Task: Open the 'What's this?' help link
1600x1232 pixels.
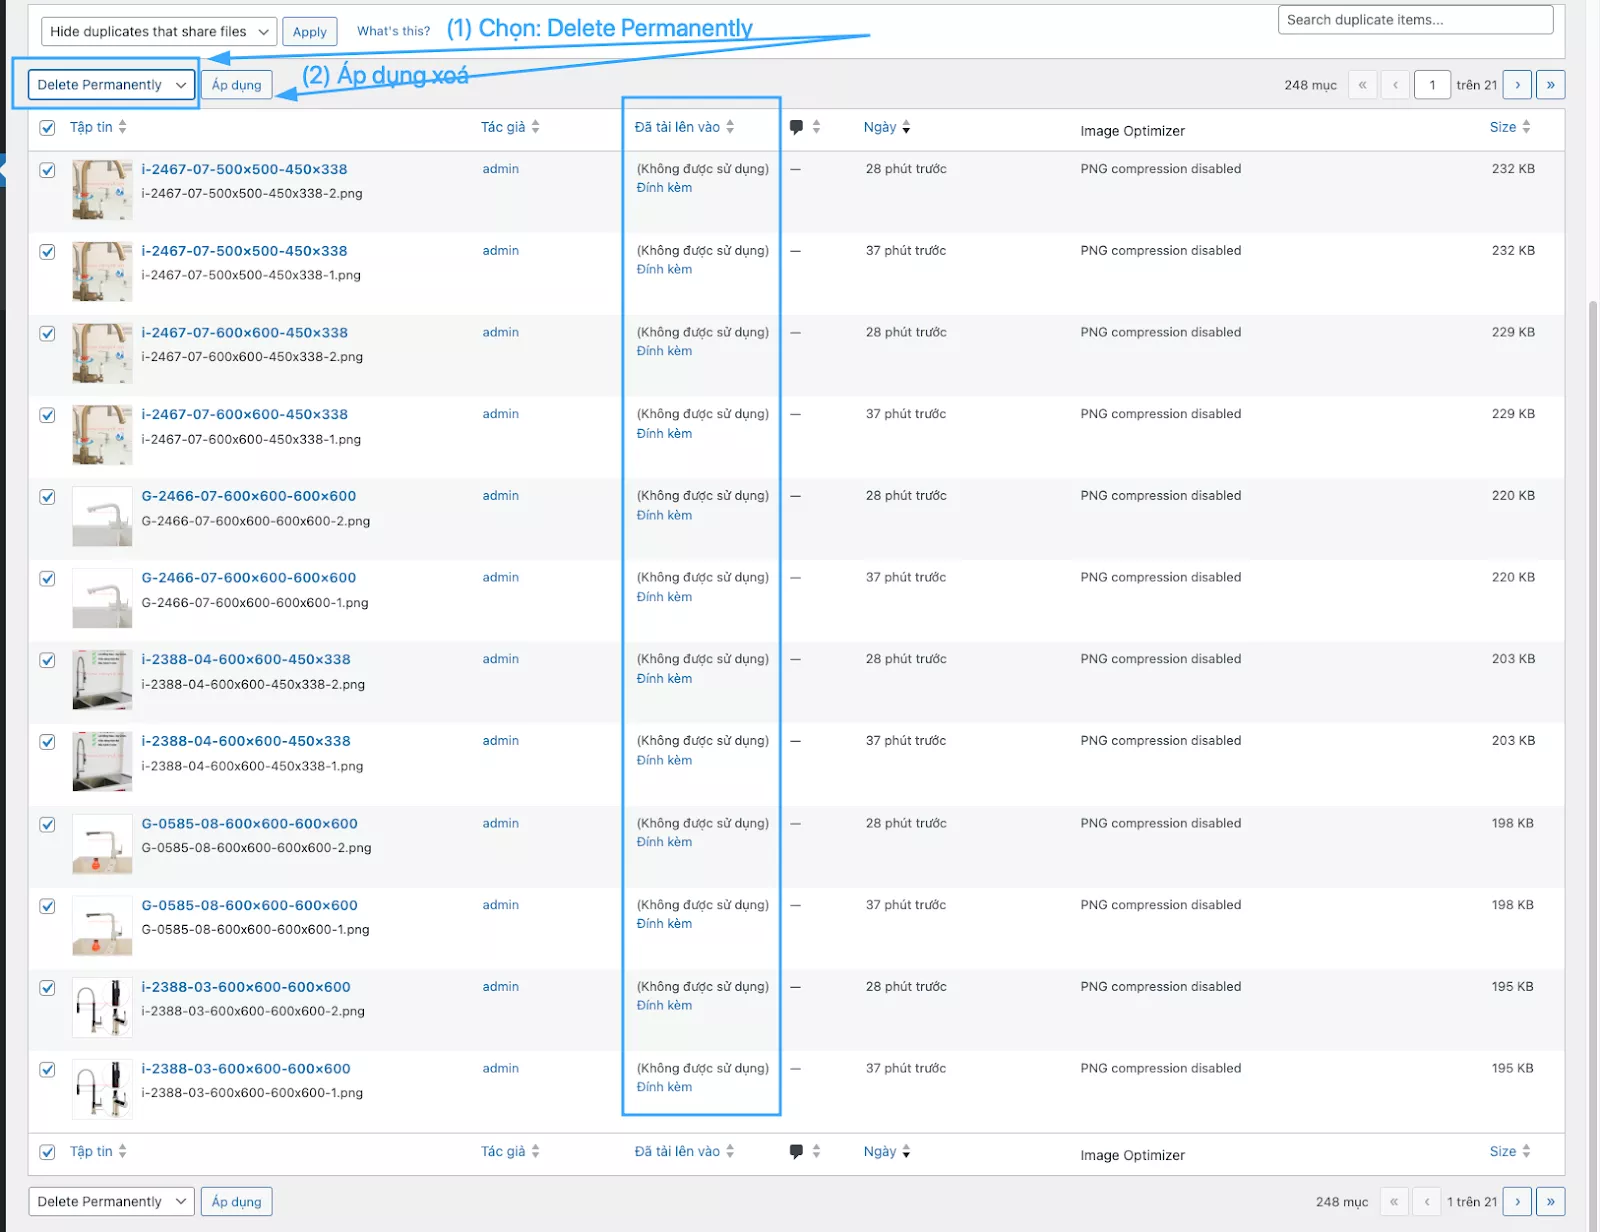Action: pyautogui.click(x=393, y=31)
